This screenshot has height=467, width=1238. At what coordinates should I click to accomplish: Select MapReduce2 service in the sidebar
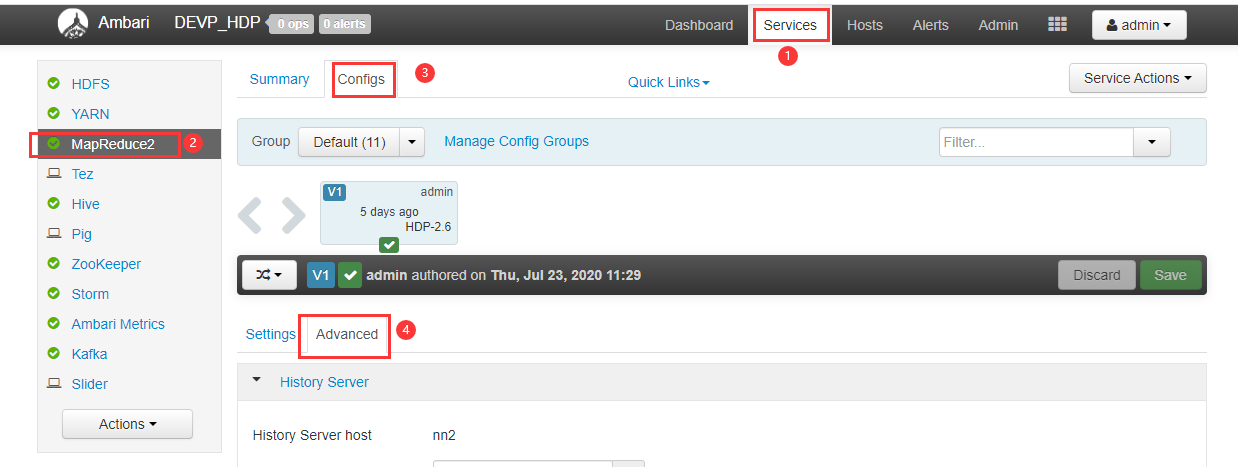click(x=113, y=144)
